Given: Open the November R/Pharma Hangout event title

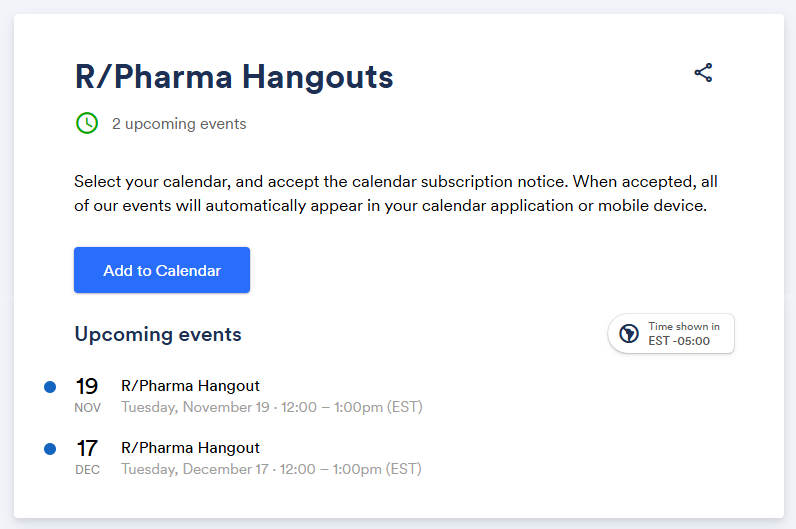Looking at the screenshot, I should 190,386.
